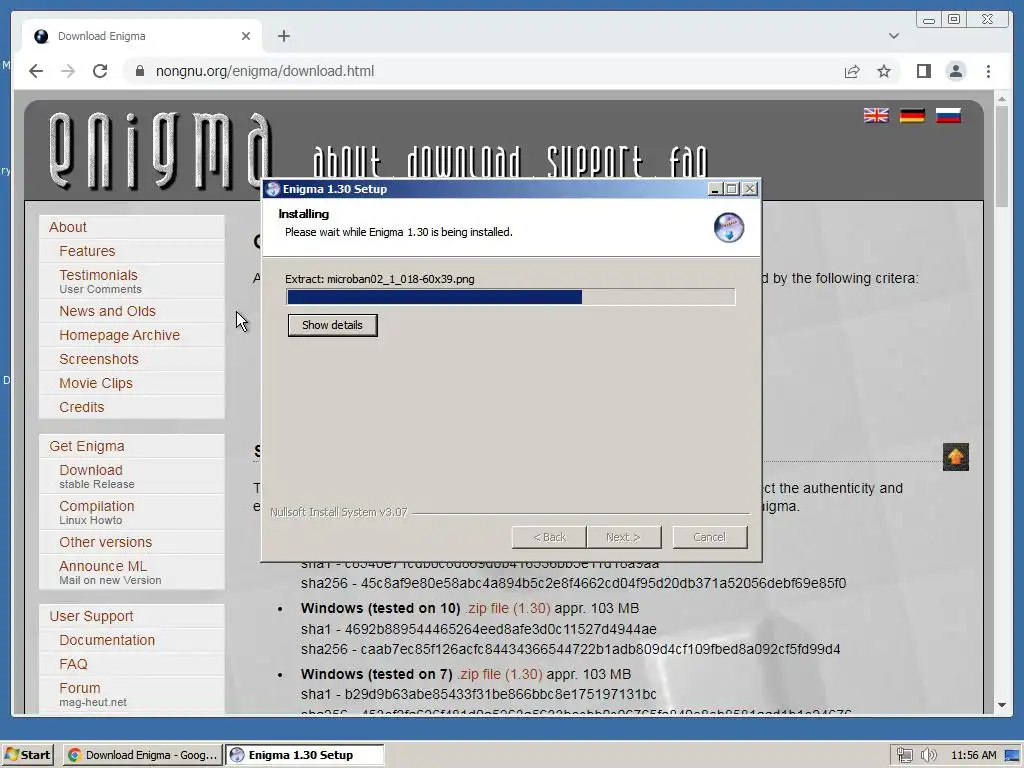This screenshot has height=768, width=1024.
Task: Go back in Chrome browser
Action: [x=36, y=71]
